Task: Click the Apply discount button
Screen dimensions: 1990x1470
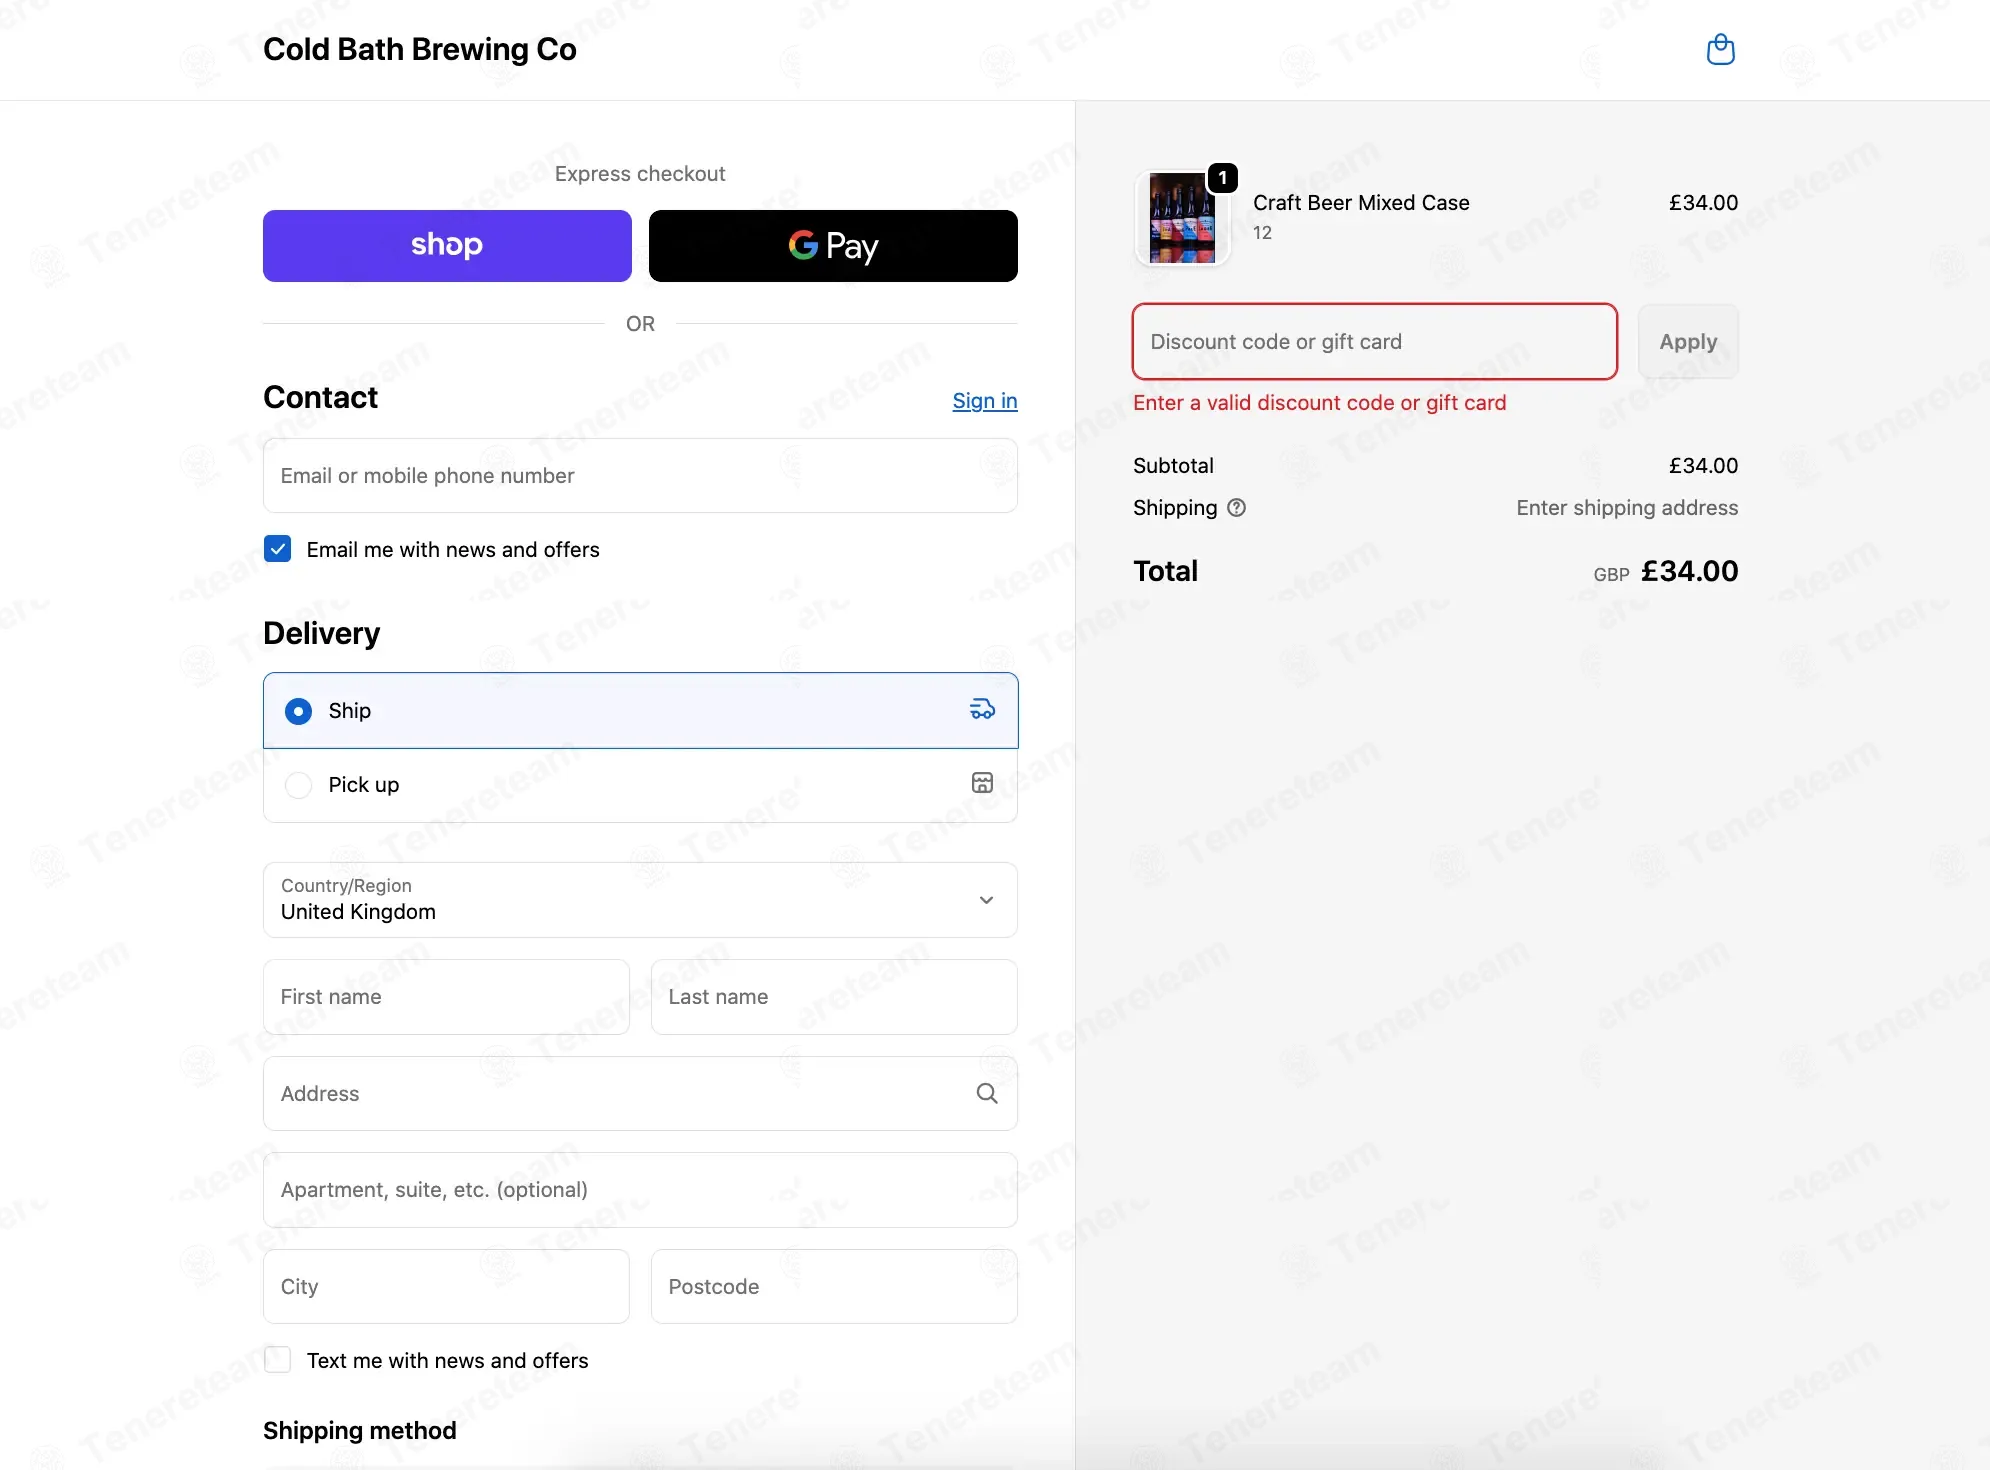Action: (x=1688, y=342)
